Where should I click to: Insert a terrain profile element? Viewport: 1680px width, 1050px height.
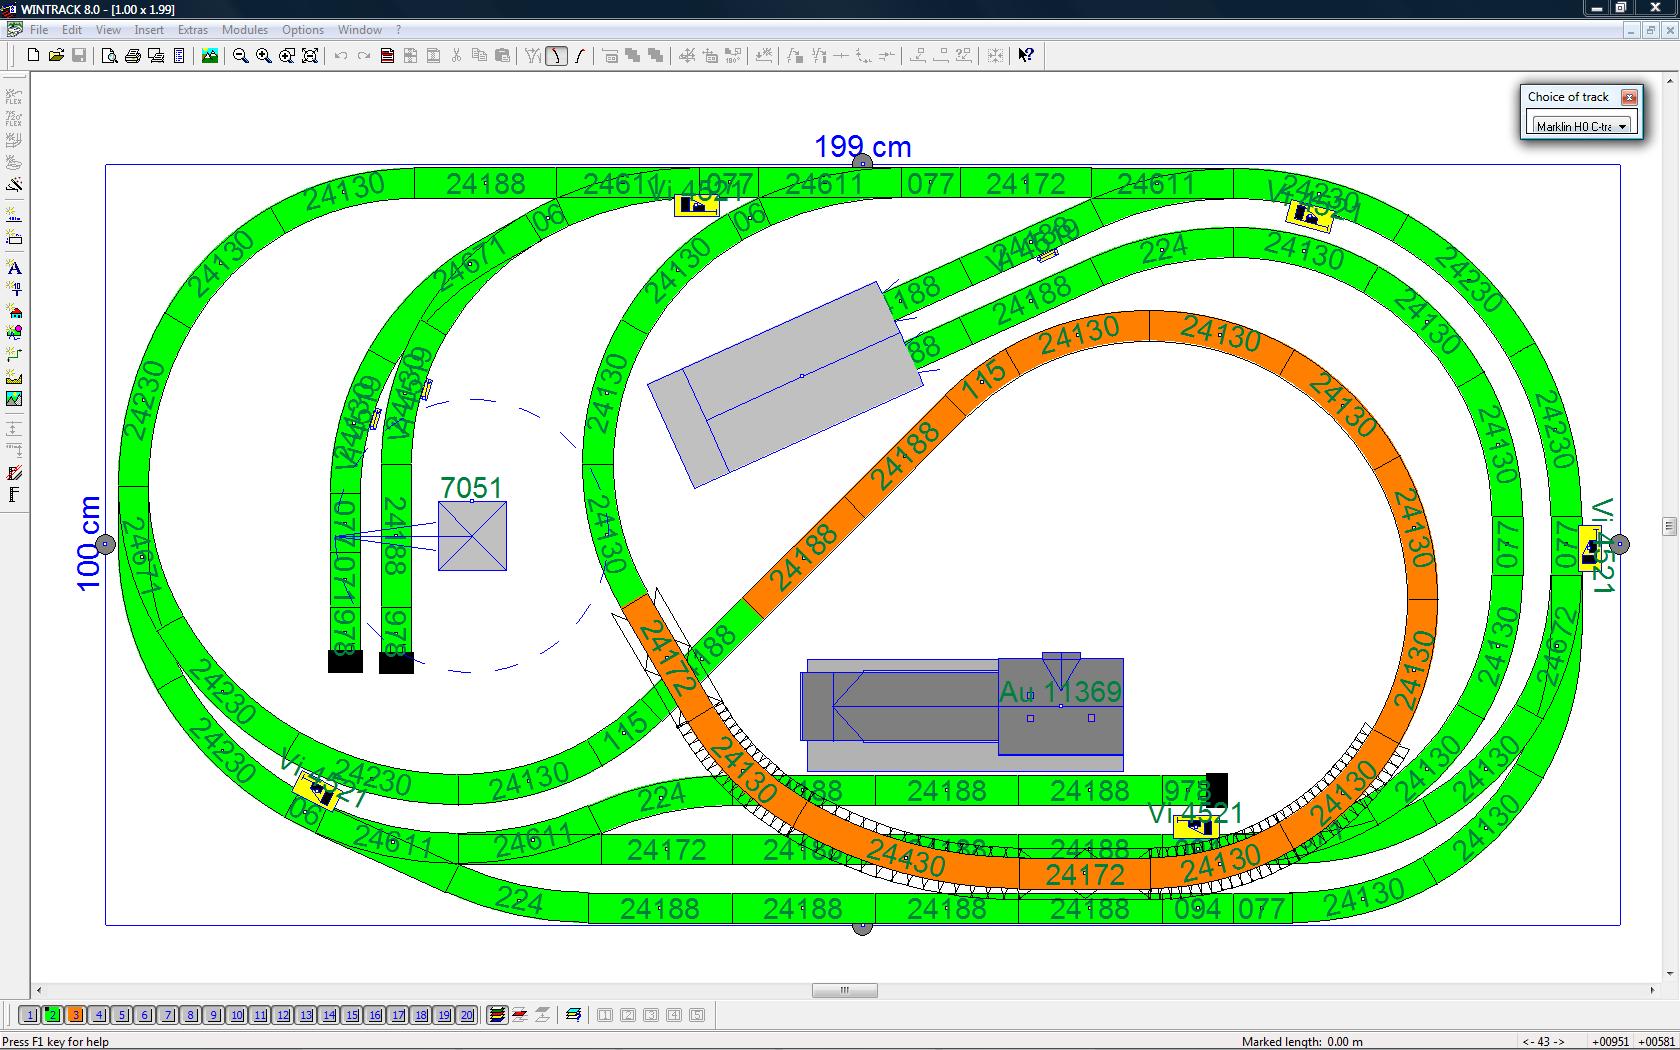(14, 377)
